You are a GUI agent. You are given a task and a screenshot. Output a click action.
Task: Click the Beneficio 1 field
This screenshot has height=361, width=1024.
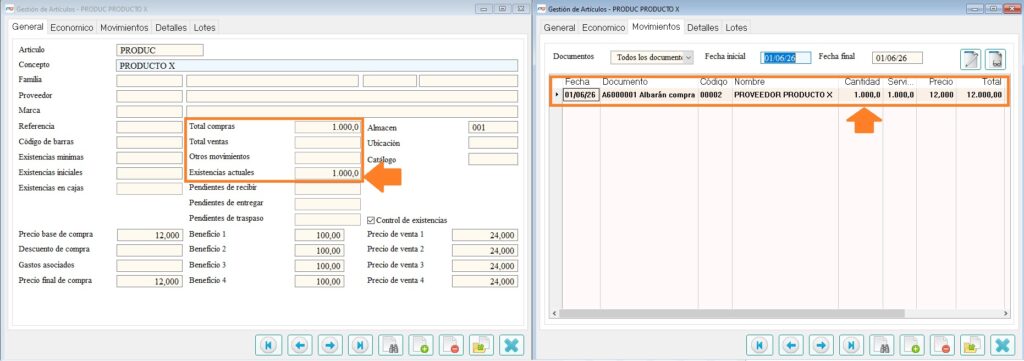pos(319,235)
